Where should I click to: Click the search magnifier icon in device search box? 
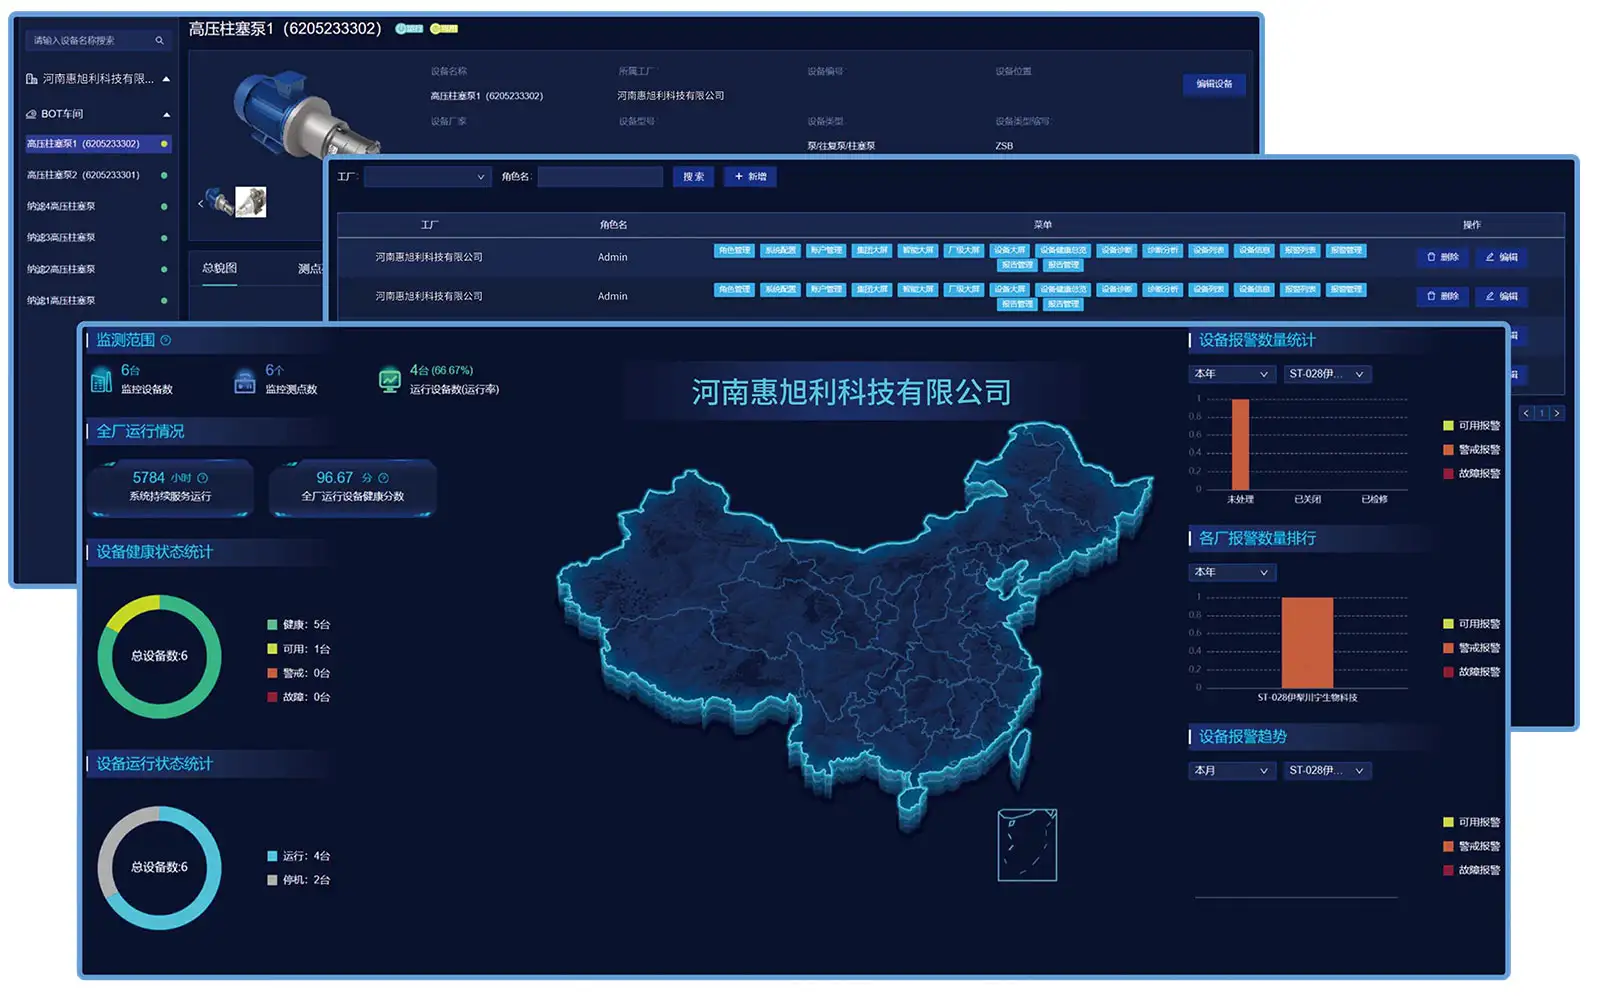pyautogui.click(x=159, y=41)
